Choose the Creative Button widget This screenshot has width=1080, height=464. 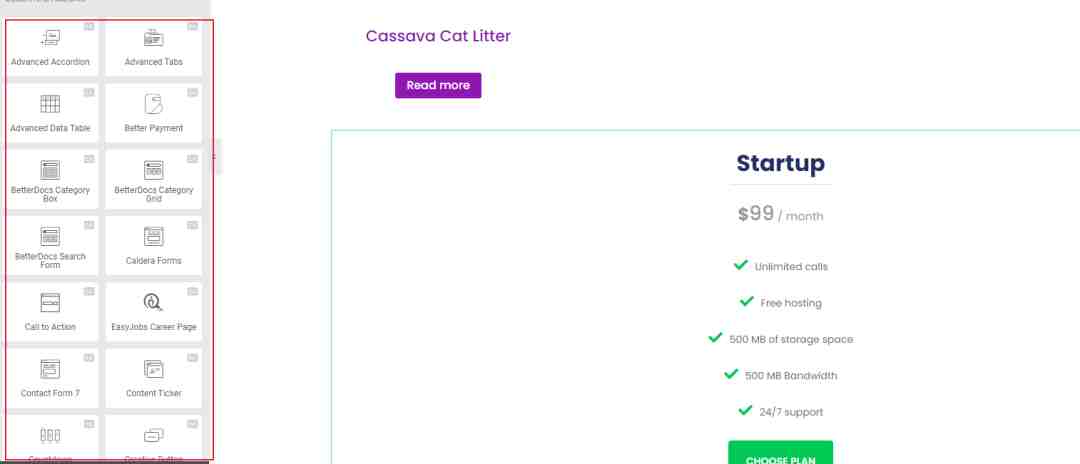pos(154,438)
